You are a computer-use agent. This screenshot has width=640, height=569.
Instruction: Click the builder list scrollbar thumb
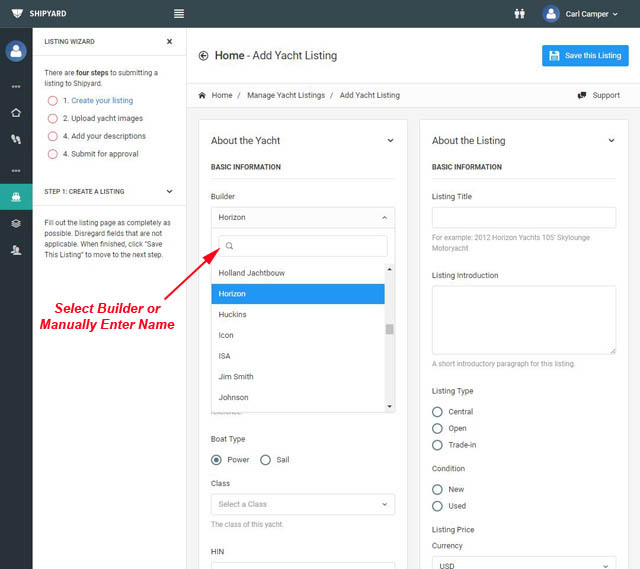pos(389,329)
